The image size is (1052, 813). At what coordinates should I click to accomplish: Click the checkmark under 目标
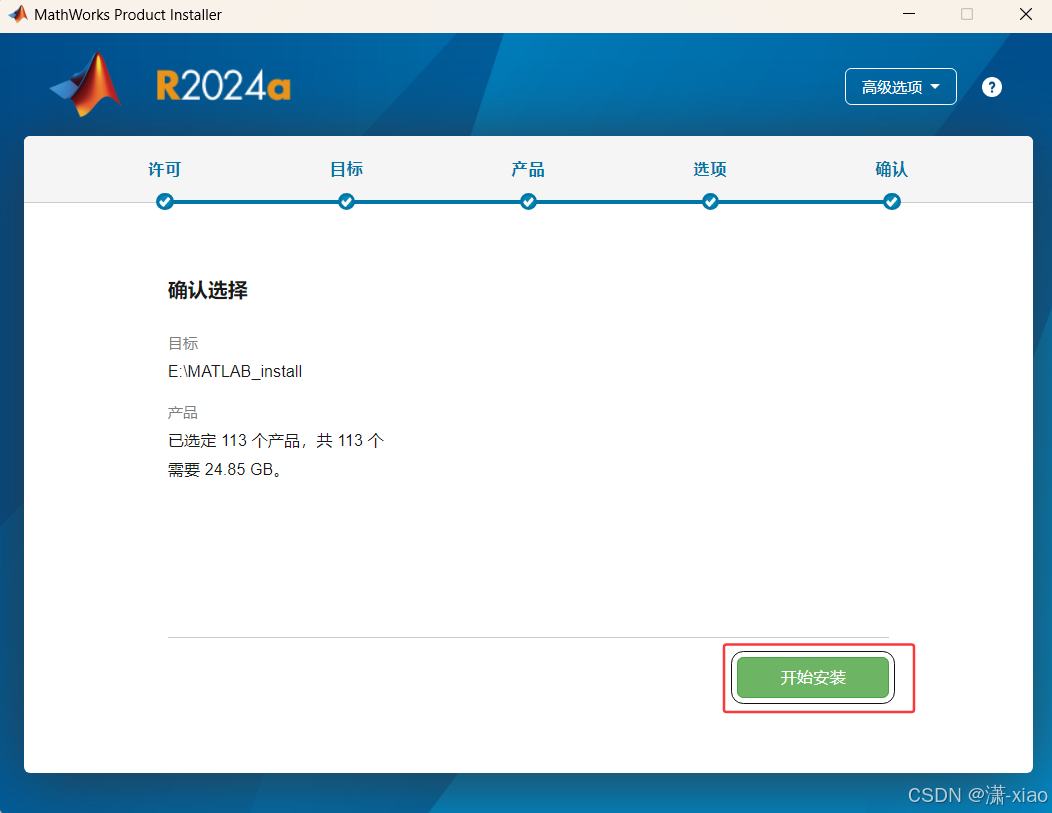(x=346, y=201)
